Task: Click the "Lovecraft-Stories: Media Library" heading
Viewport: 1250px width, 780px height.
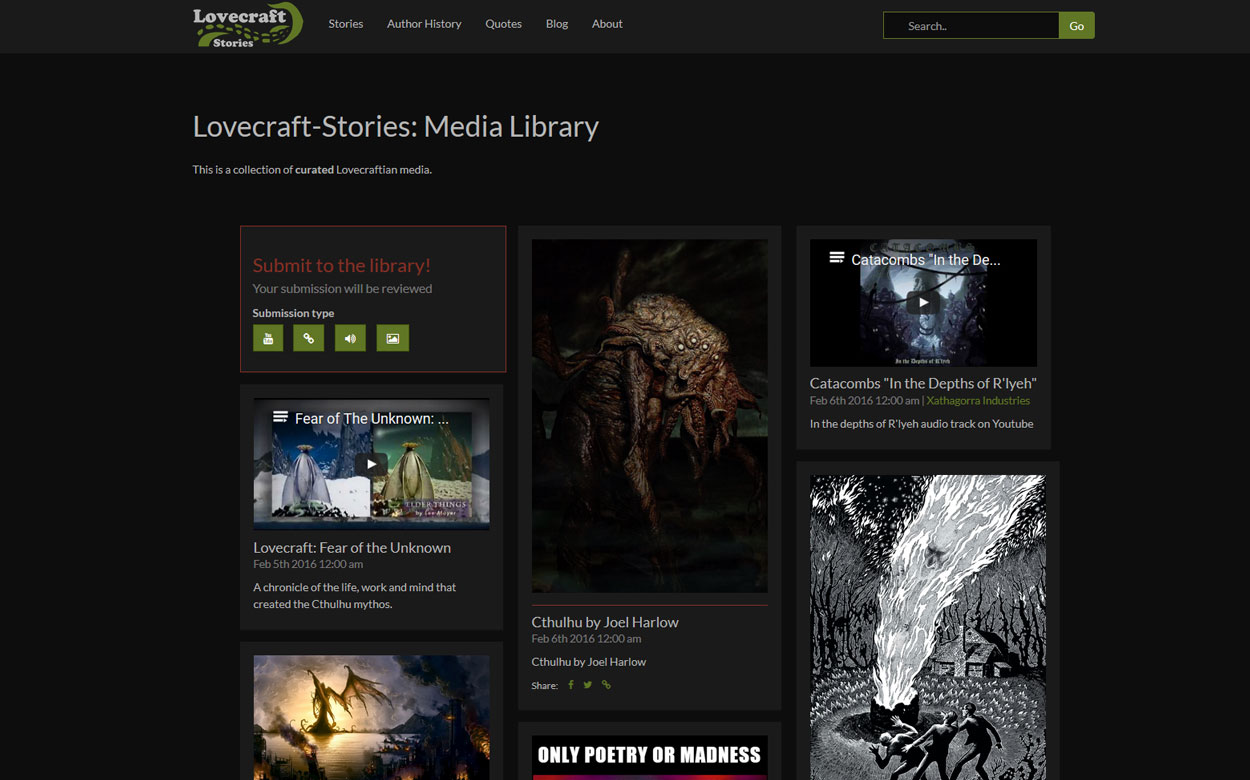Action: pos(396,127)
